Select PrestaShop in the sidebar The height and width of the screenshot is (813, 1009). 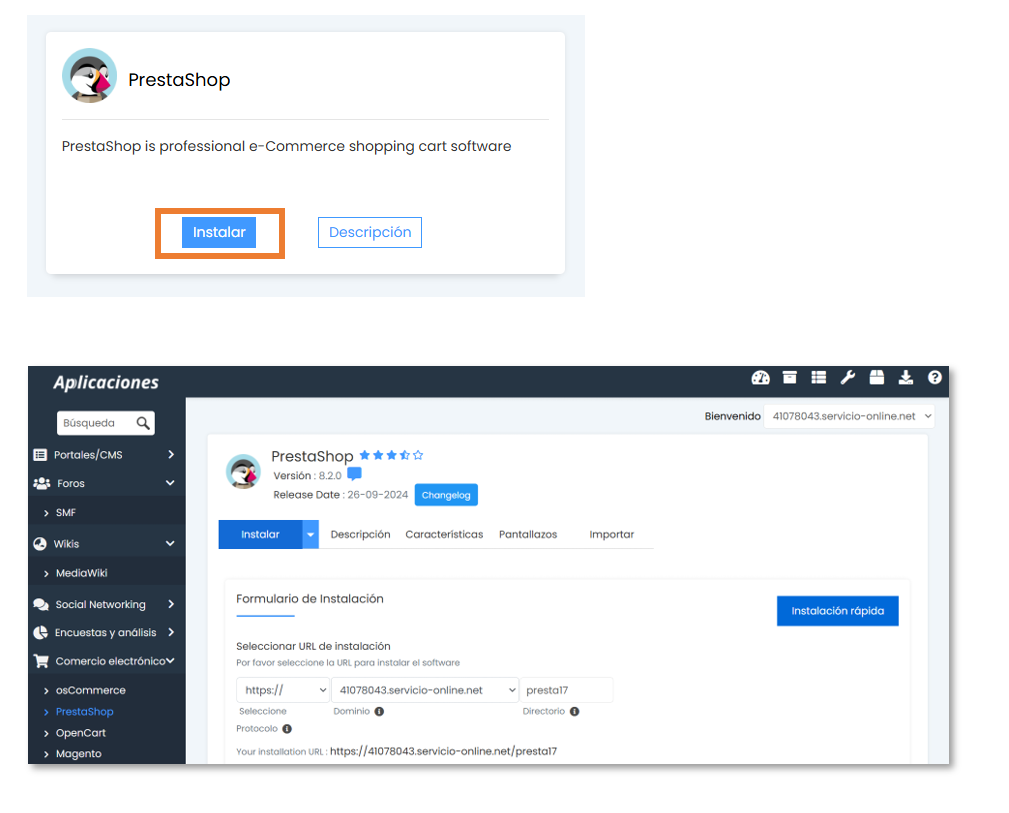point(84,711)
